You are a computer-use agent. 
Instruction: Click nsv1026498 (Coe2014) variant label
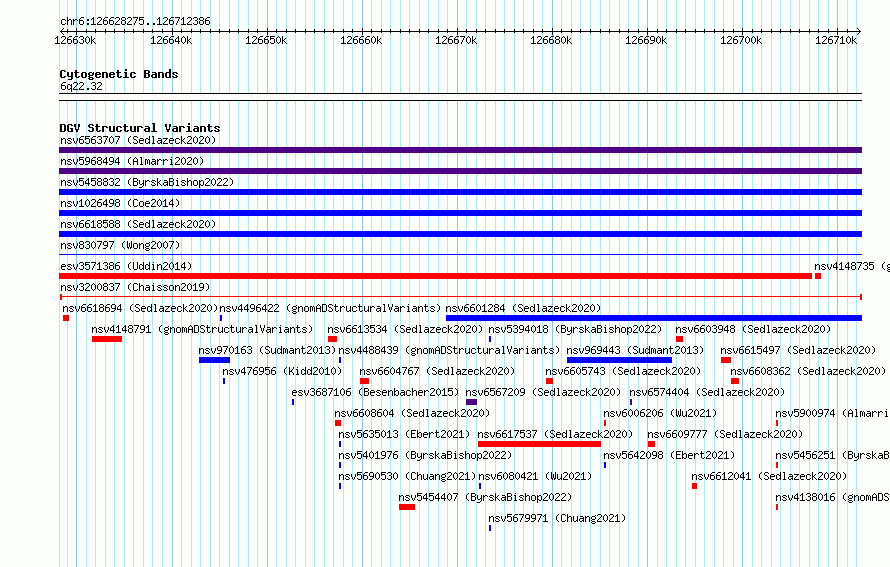click(120, 203)
